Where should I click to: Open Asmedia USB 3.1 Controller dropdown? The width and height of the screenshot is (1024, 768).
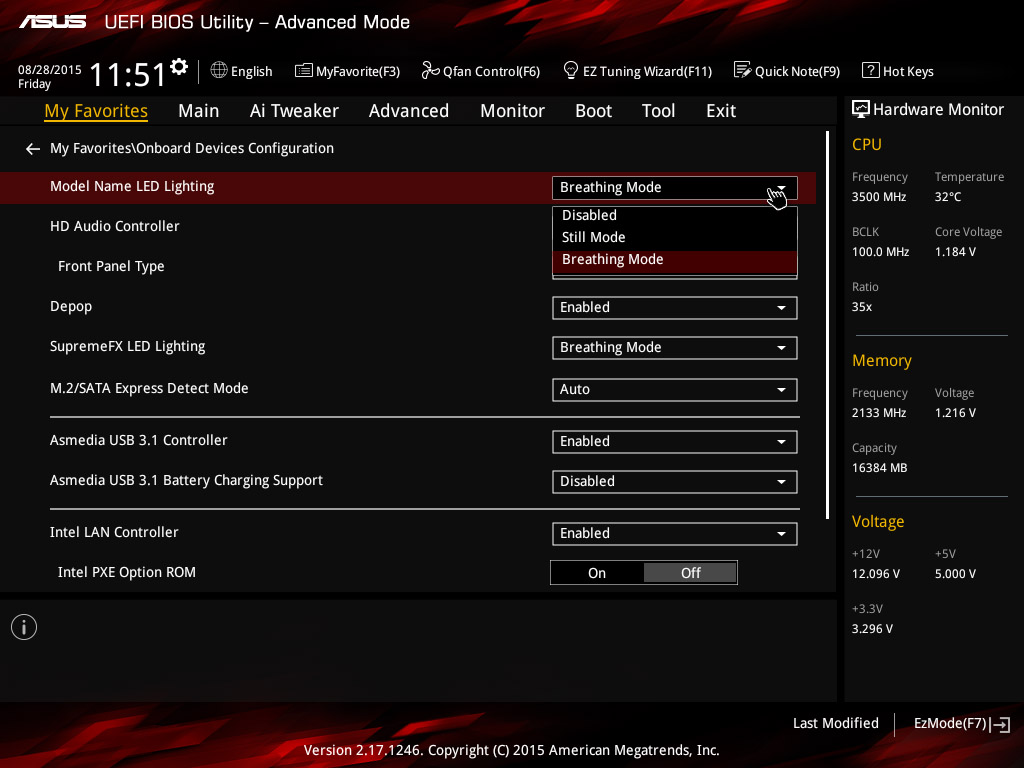pyautogui.click(x=675, y=441)
